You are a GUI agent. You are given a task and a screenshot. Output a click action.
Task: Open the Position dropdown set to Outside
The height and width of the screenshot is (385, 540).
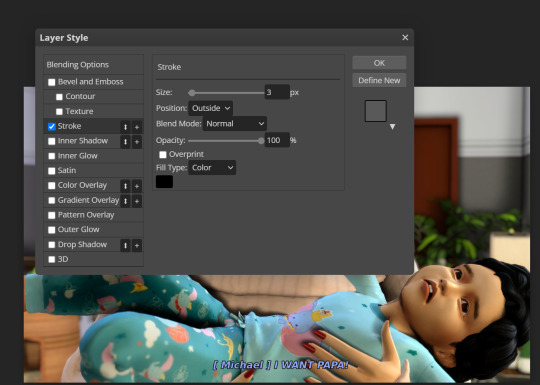coord(210,108)
